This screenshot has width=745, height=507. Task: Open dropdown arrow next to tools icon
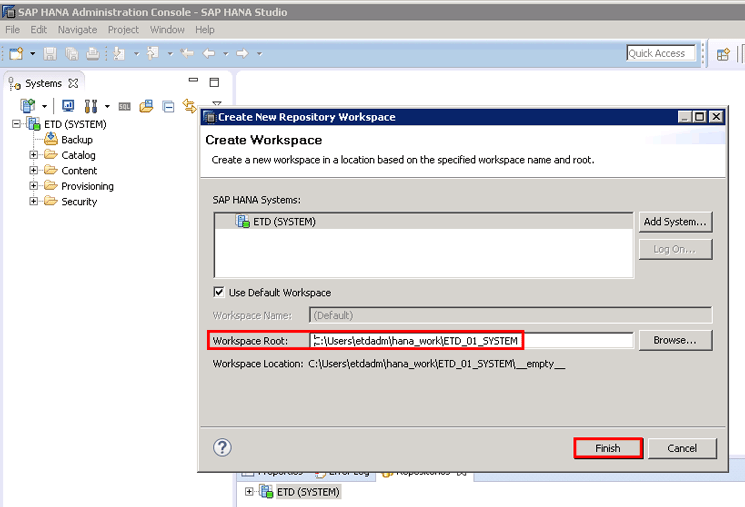106,106
